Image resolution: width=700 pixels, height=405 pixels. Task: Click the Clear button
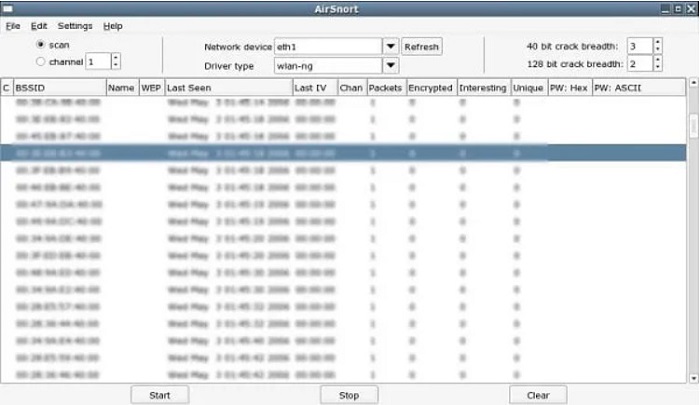click(x=538, y=395)
